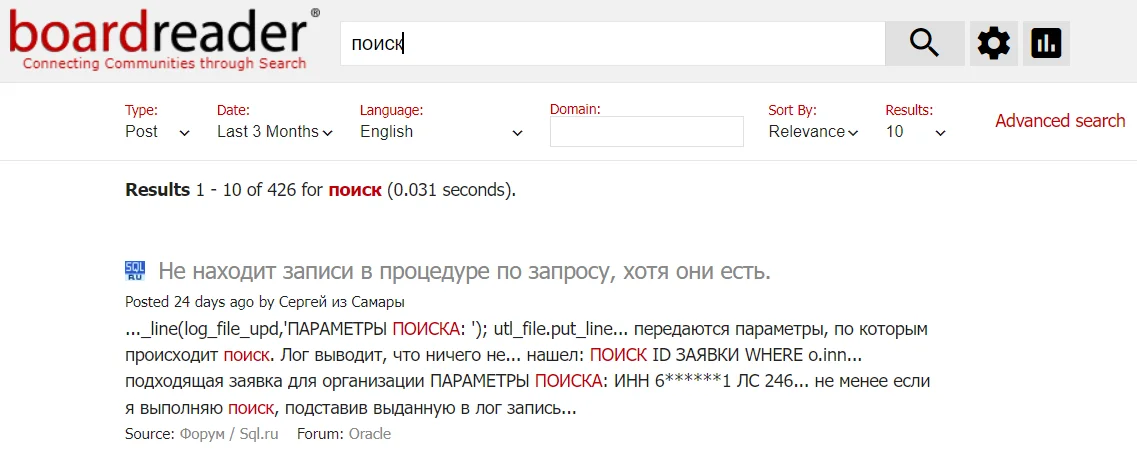Click the Posted 24 days ago text

click(x=189, y=301)
